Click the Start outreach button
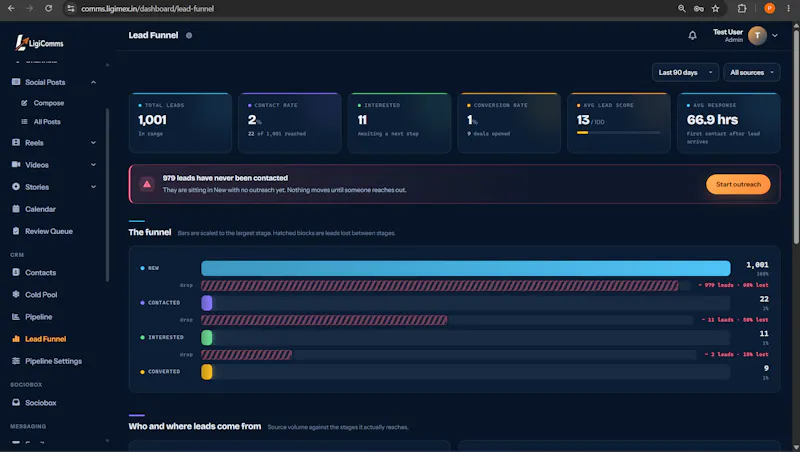Screen dimensions: 800x452 [738, 184]
